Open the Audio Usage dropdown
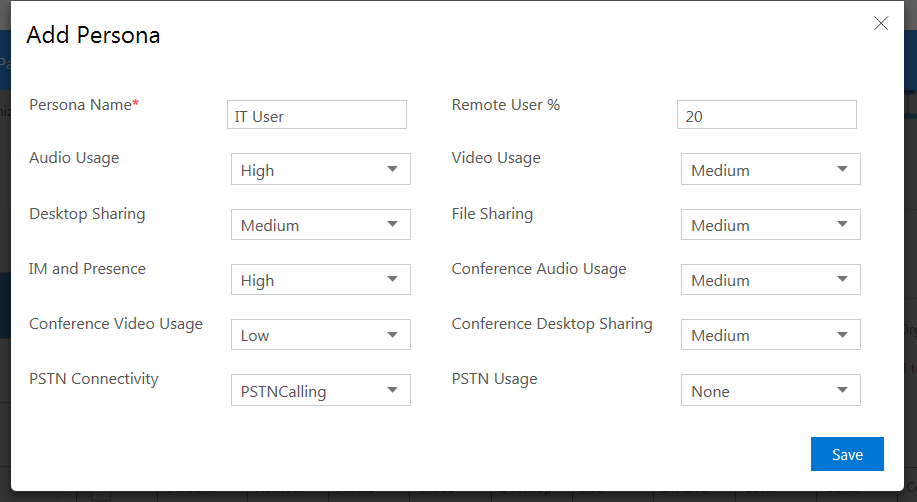The width and height of the screenshot is (917, 502). 320,170
